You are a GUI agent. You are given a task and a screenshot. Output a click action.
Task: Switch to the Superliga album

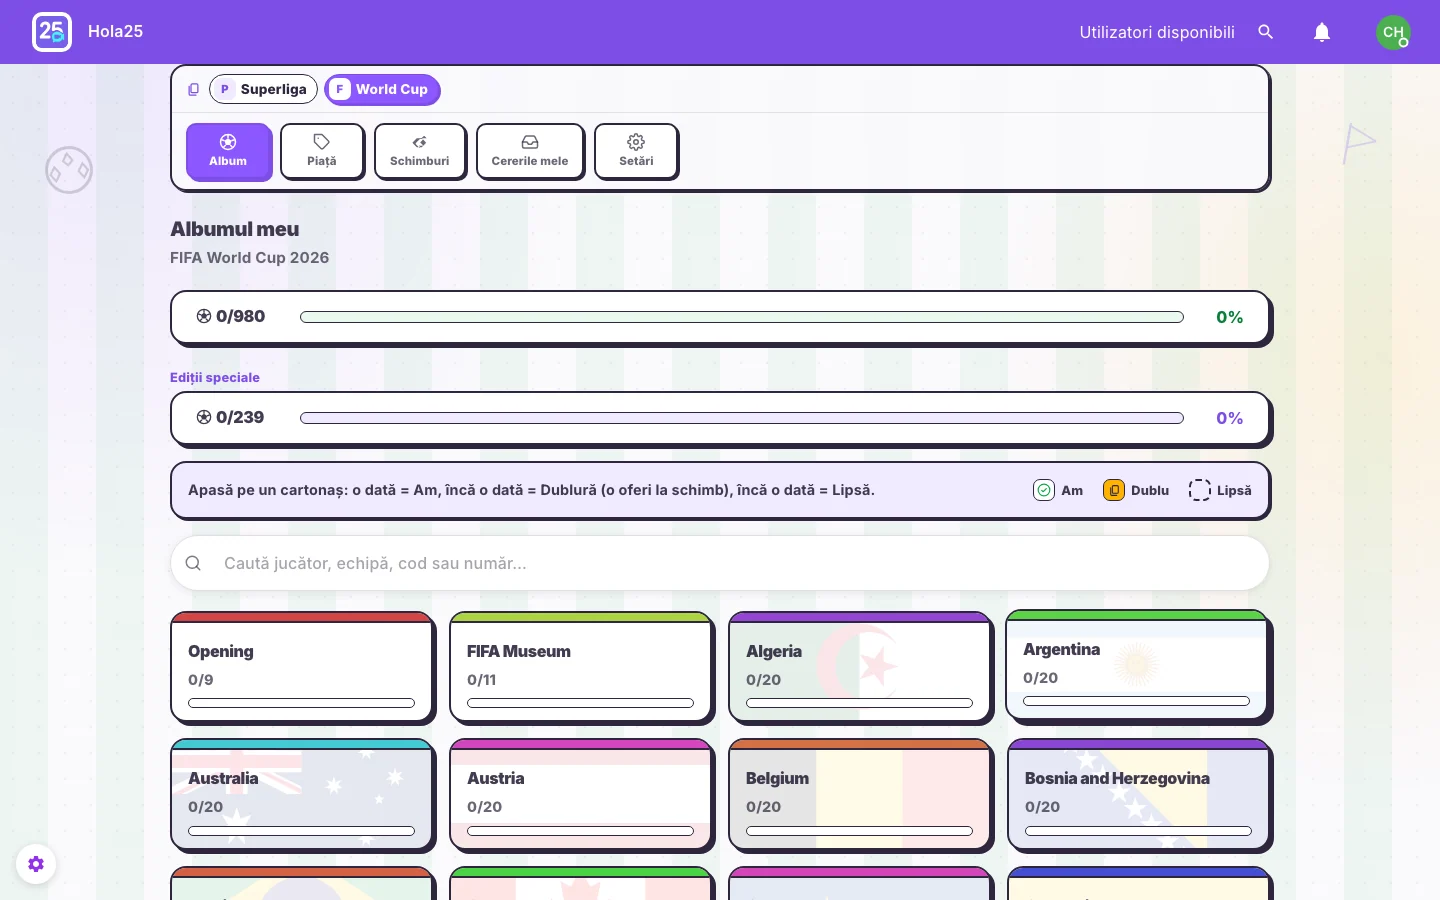[x=263, y=89]
